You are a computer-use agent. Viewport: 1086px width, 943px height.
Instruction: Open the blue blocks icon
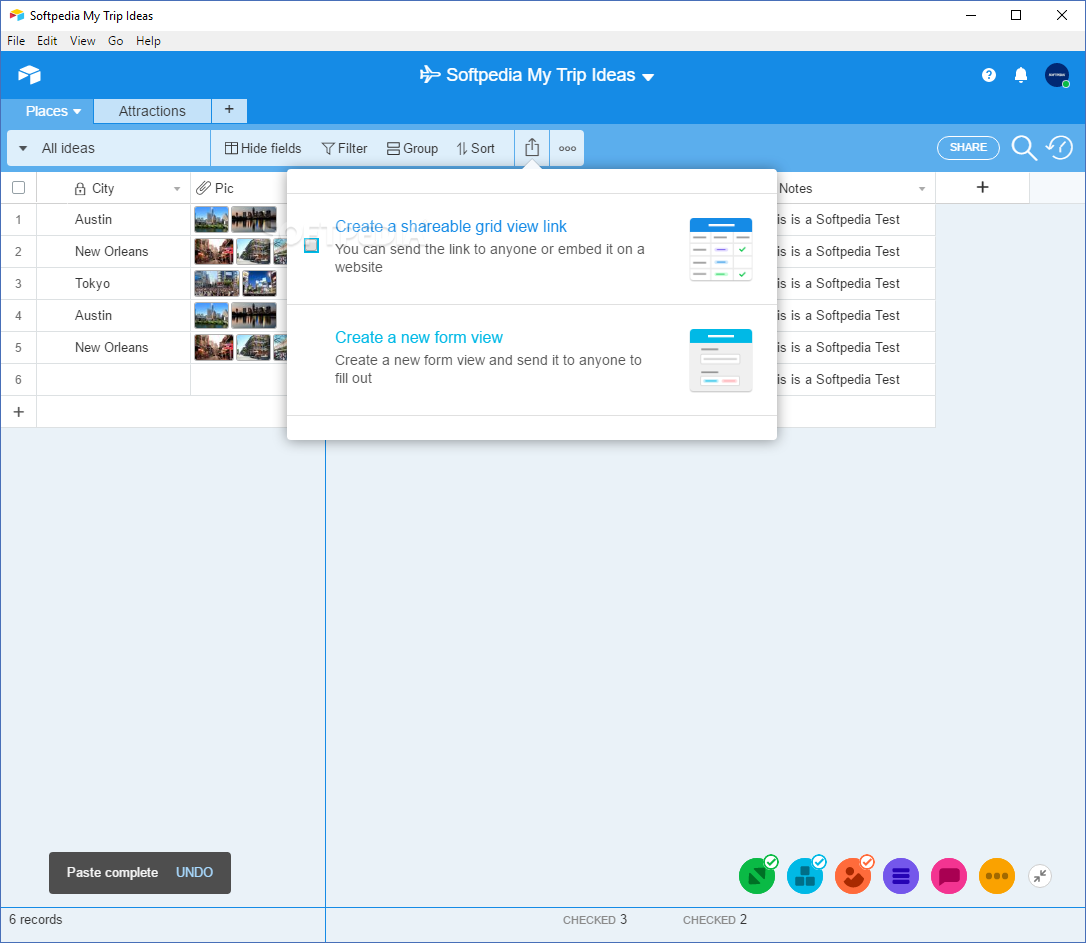[805, 876]
